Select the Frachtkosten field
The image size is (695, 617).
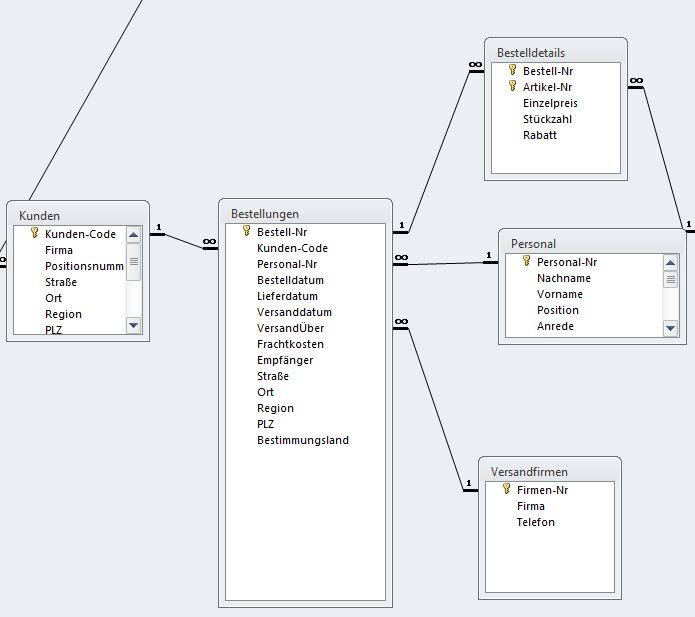click(x=290, y=344)
